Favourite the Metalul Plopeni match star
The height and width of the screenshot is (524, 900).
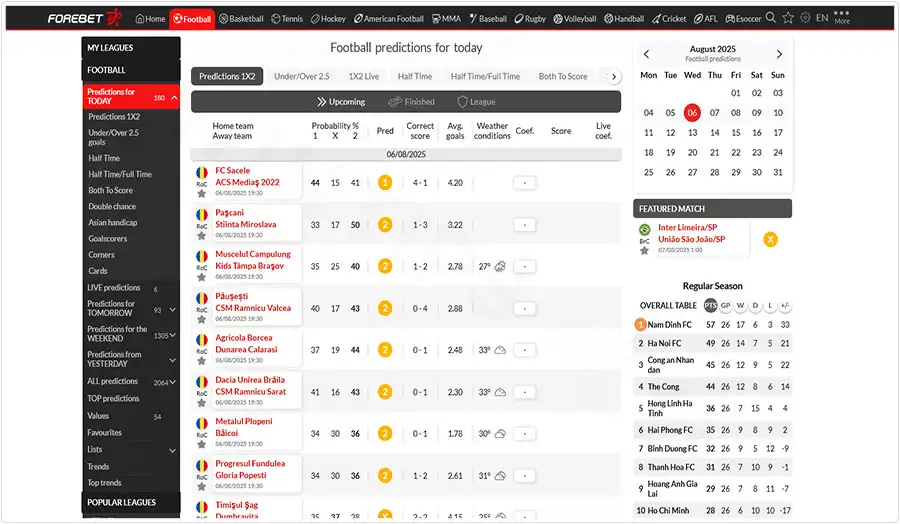click(201, 444)
